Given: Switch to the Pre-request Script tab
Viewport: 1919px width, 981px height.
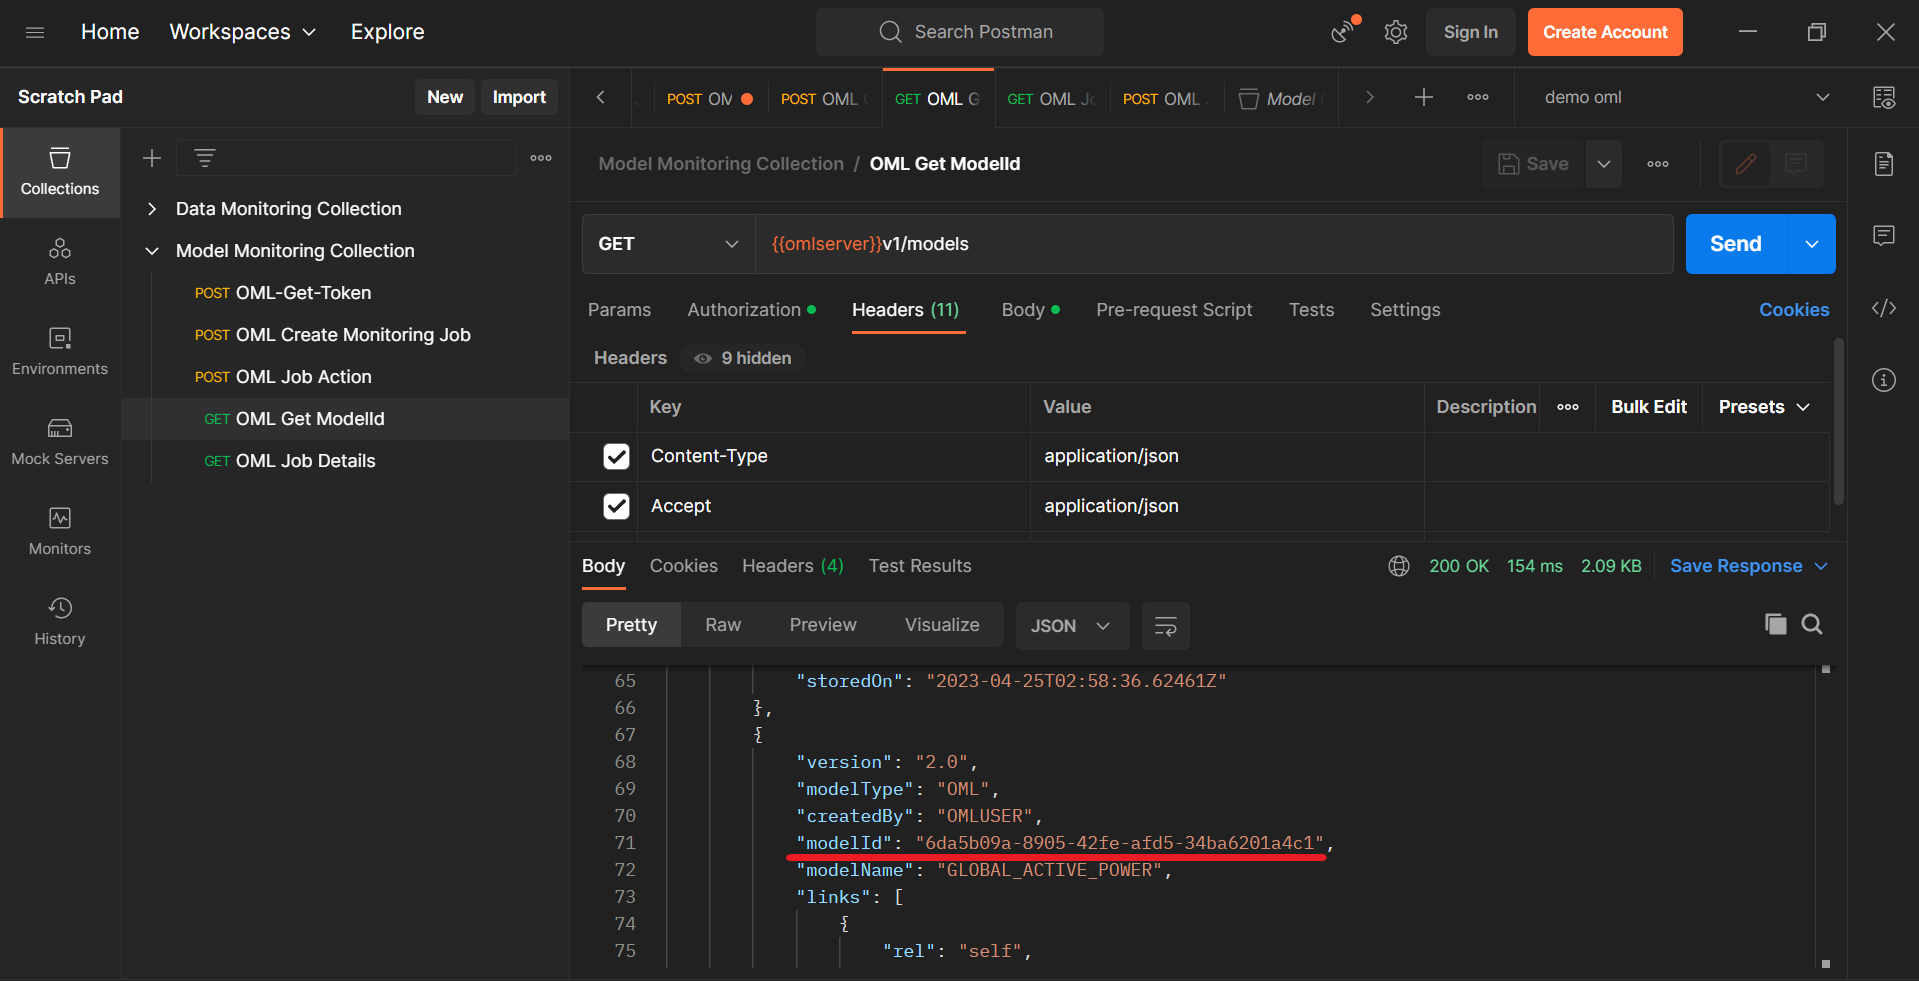Looking at the screenshot, I should point(1173,310).
